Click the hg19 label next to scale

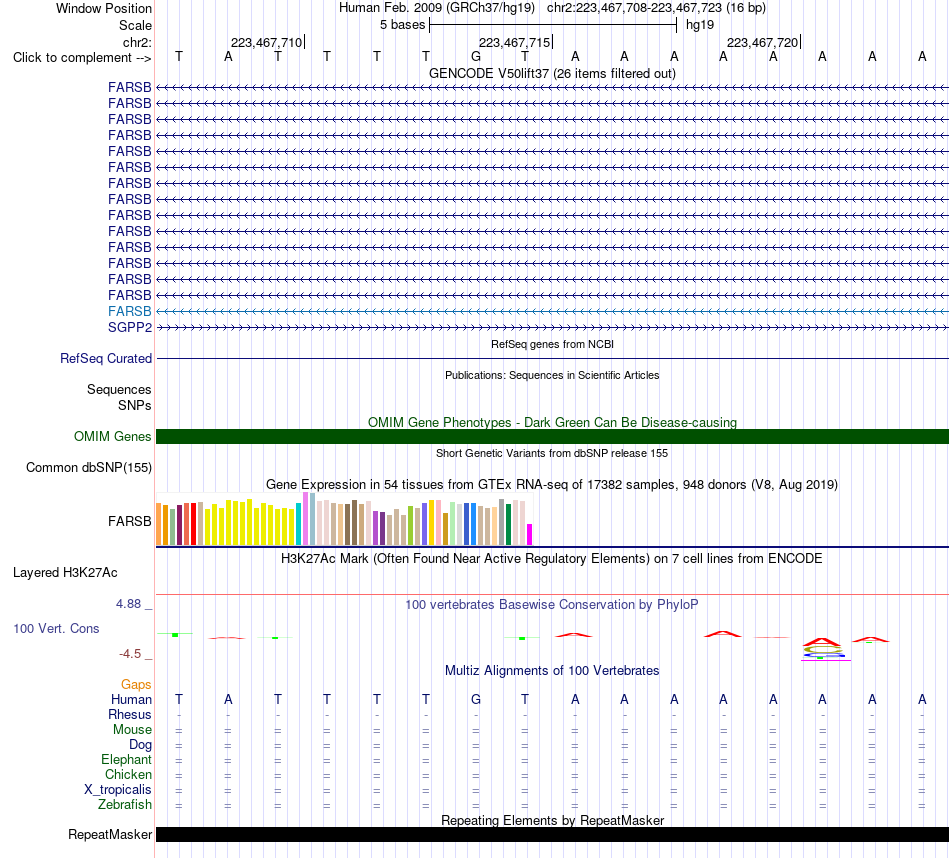(x=700, y=25)
